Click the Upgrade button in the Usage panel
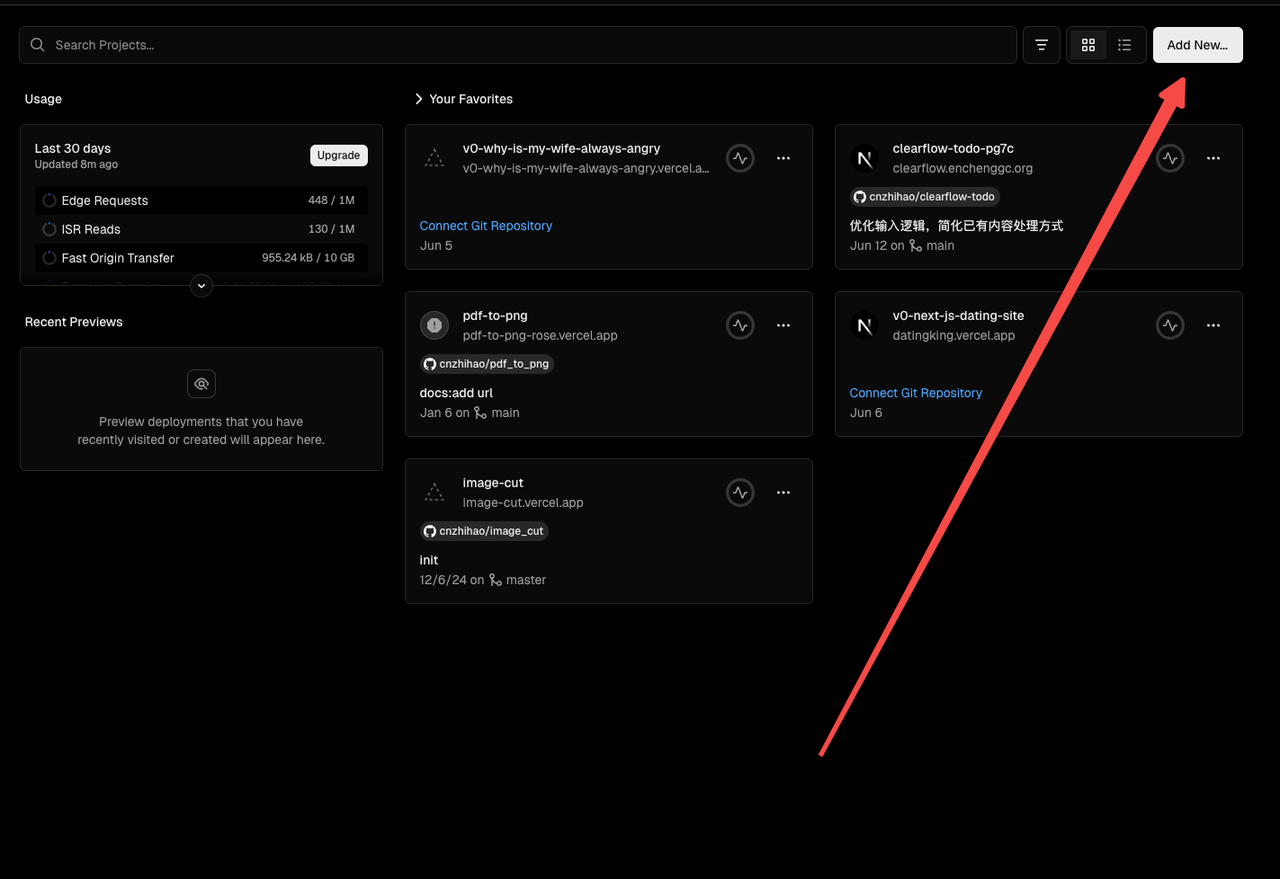 [338, 155]
